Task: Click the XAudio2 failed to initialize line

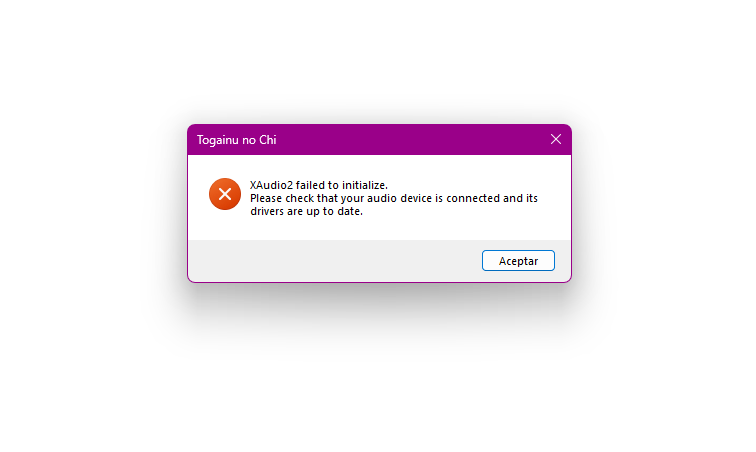Action: point(319,185)
